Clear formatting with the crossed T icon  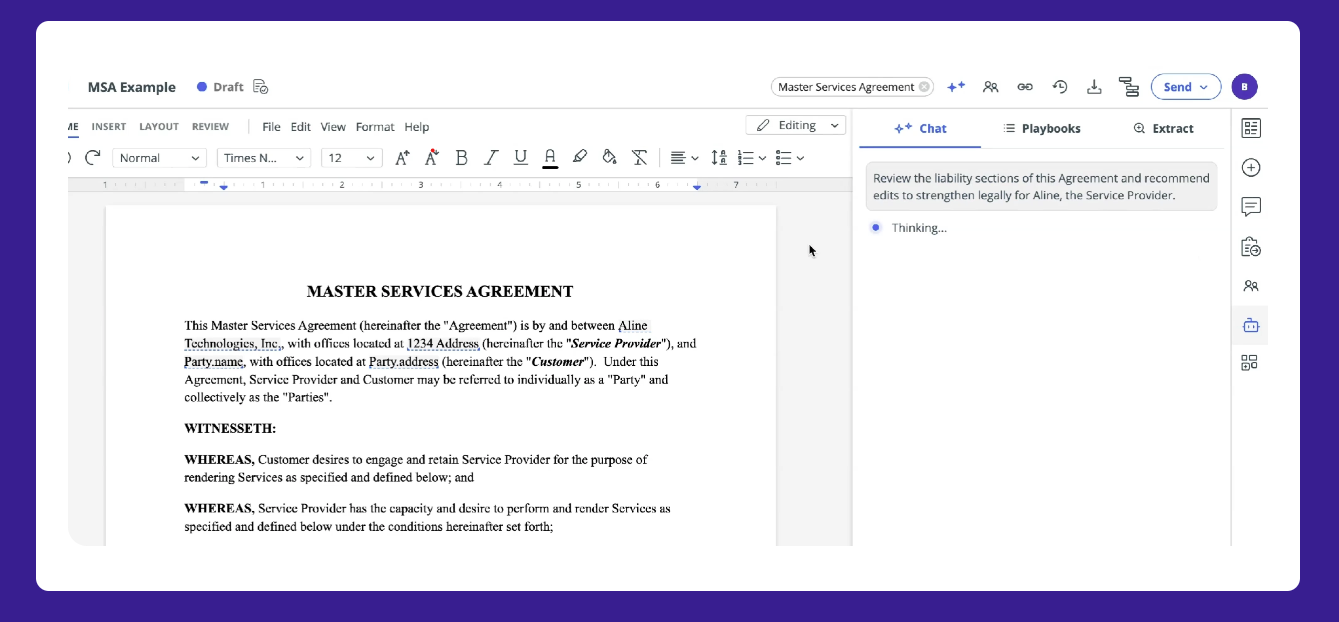(x=640, y=157)
